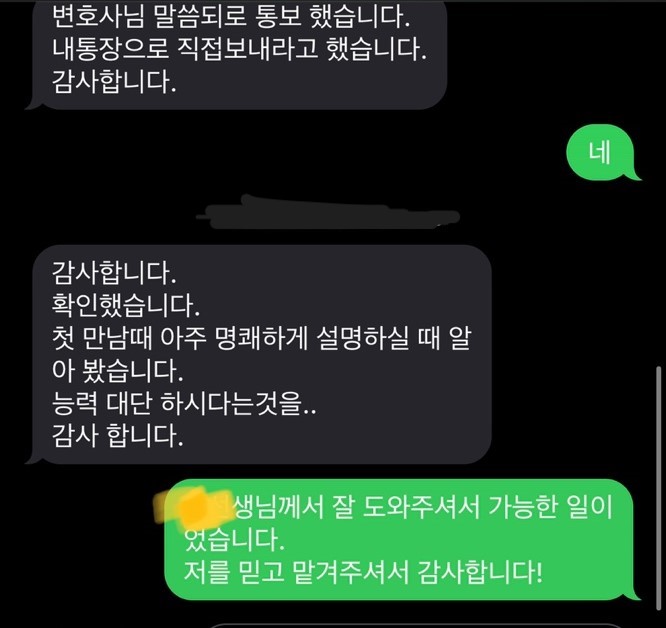Tap the tail of the first gray bubble
Viewport: 666px width, 628px height.
(36, 103)
